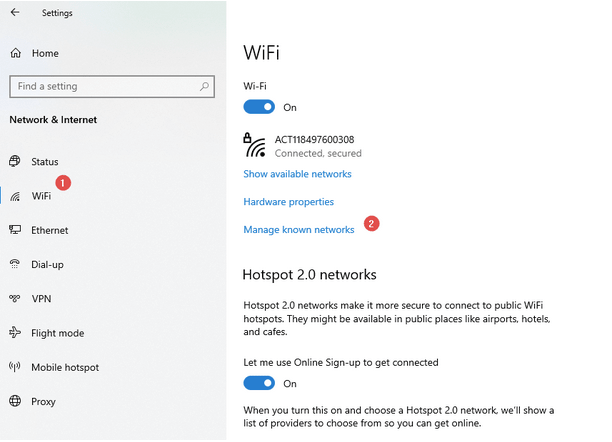
Task: Click the Dial-up phone icon
Action: click(x=15, y=264)
